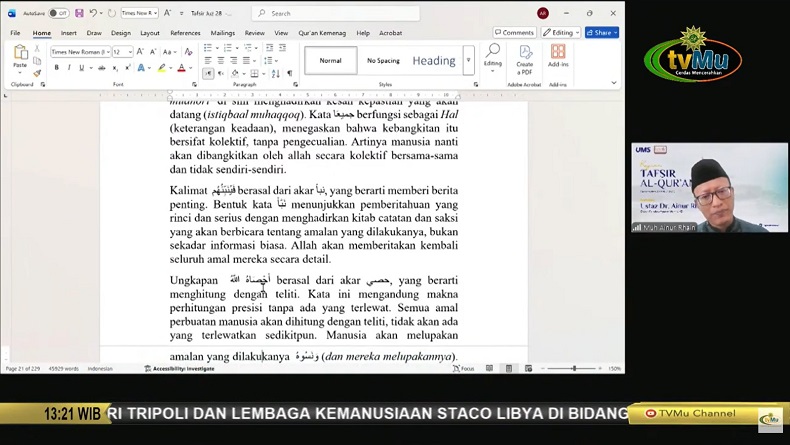This screenshot has height=445, width=790.
Task: Adjust the zoom slider in status bar
Action: [573, 368]
